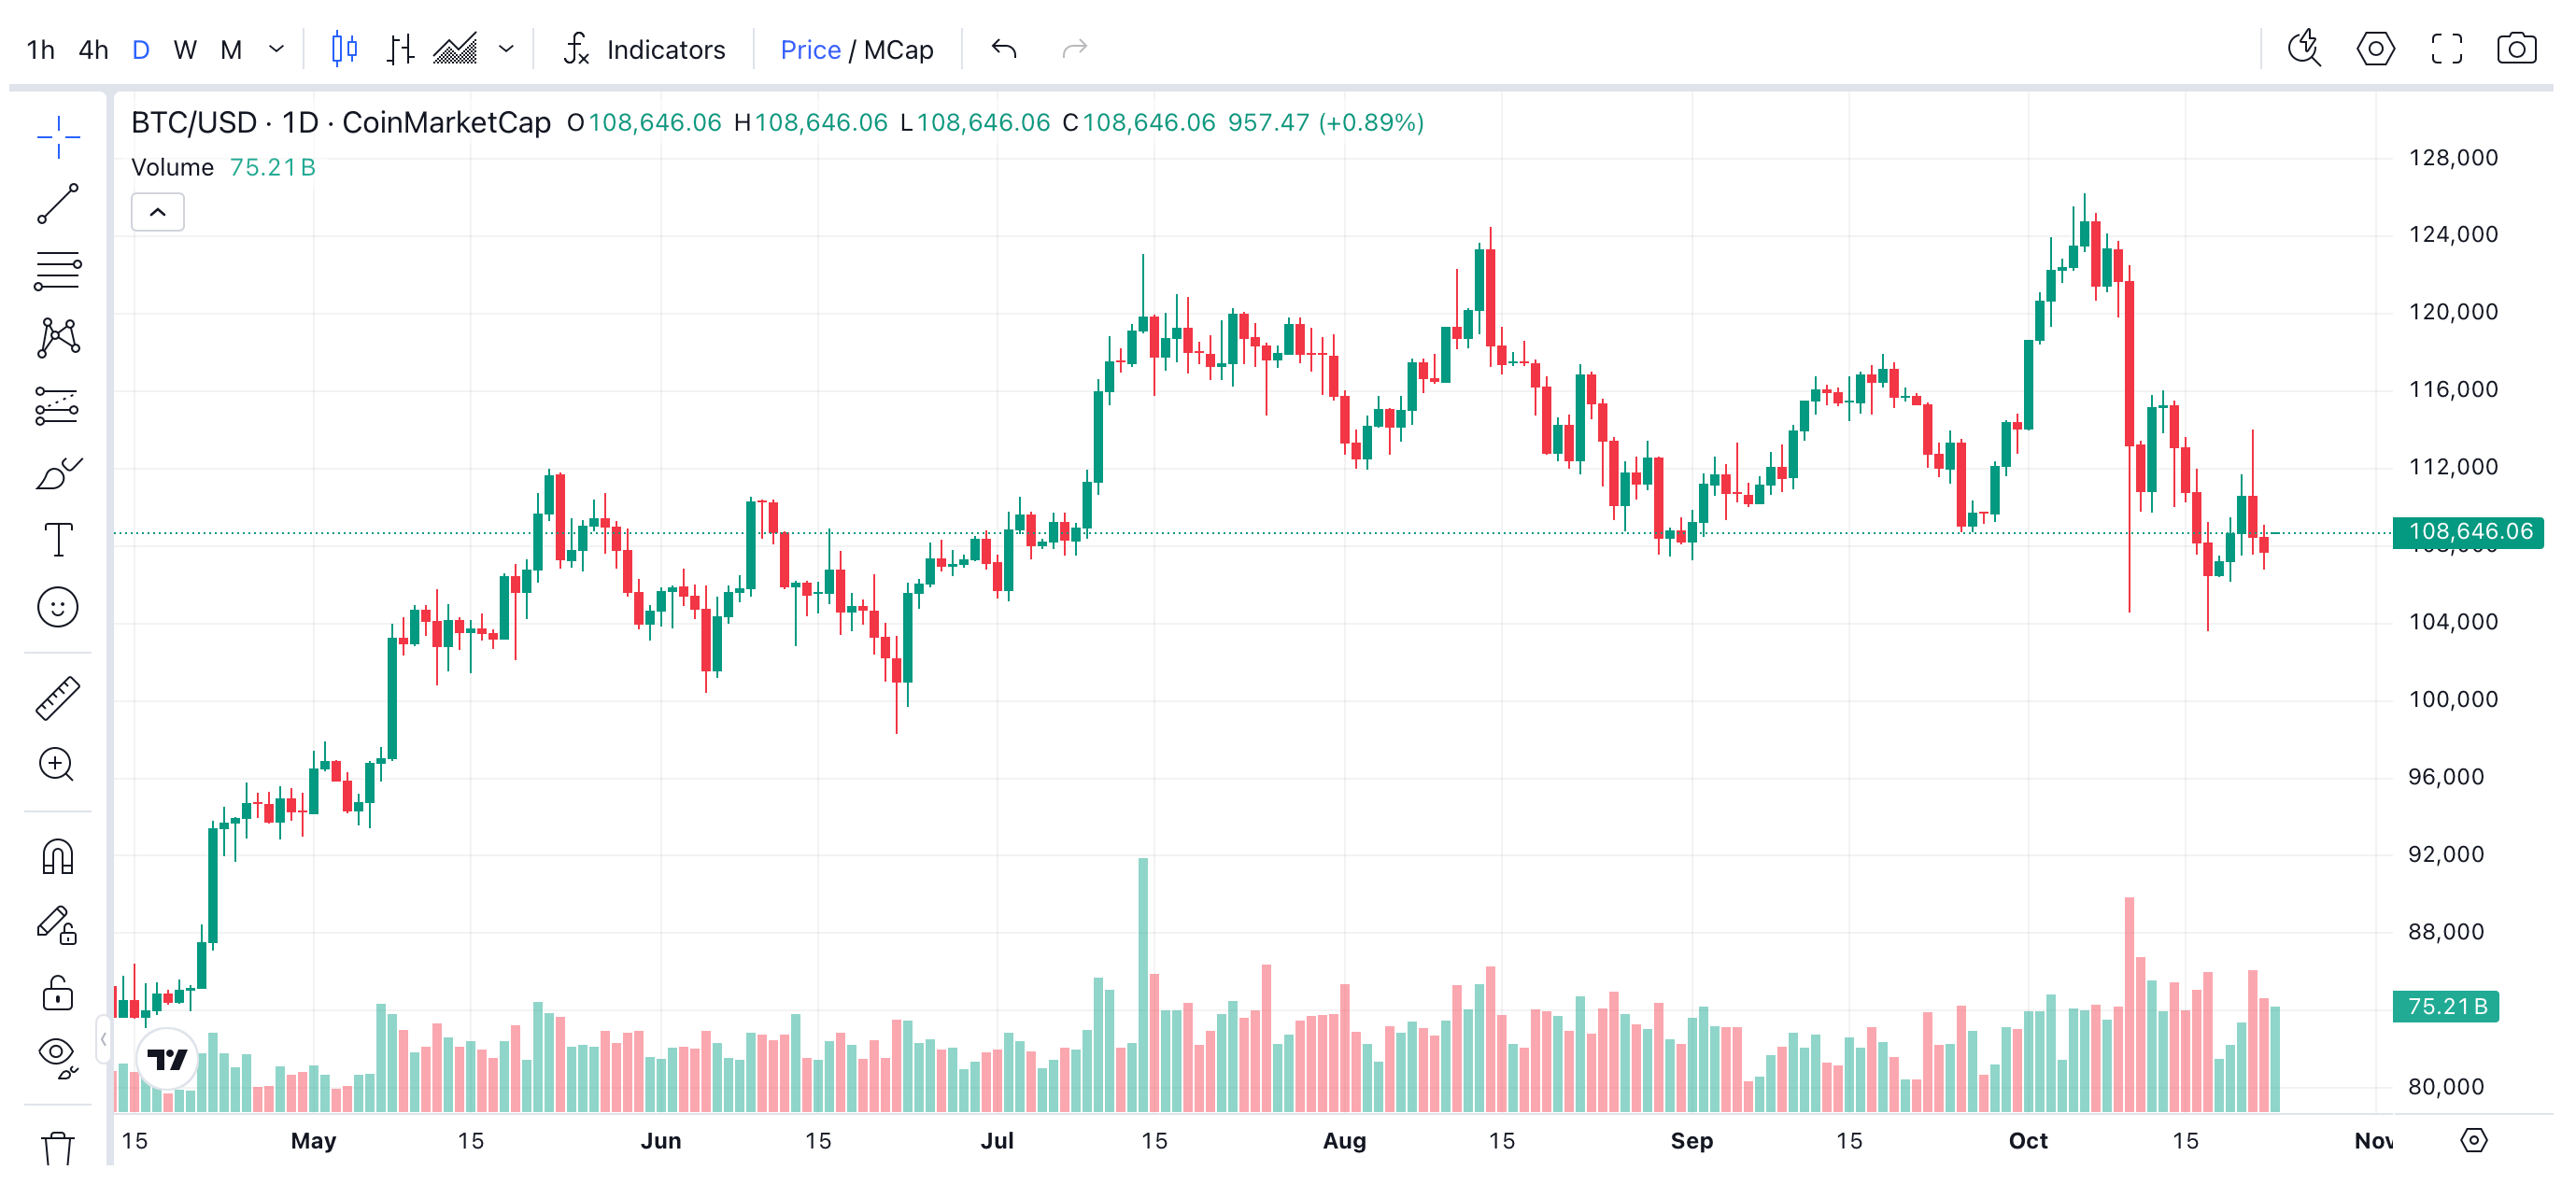
Task: Open the Emoji sticker tool
Action: (x=58, y=606)
